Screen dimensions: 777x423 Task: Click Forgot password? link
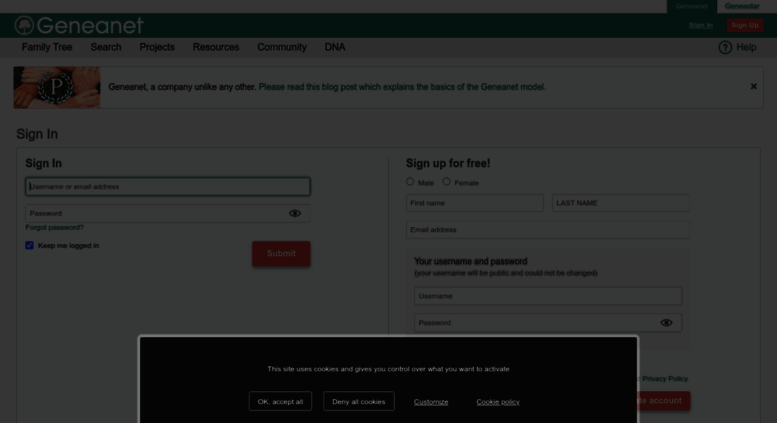(55, 227)
